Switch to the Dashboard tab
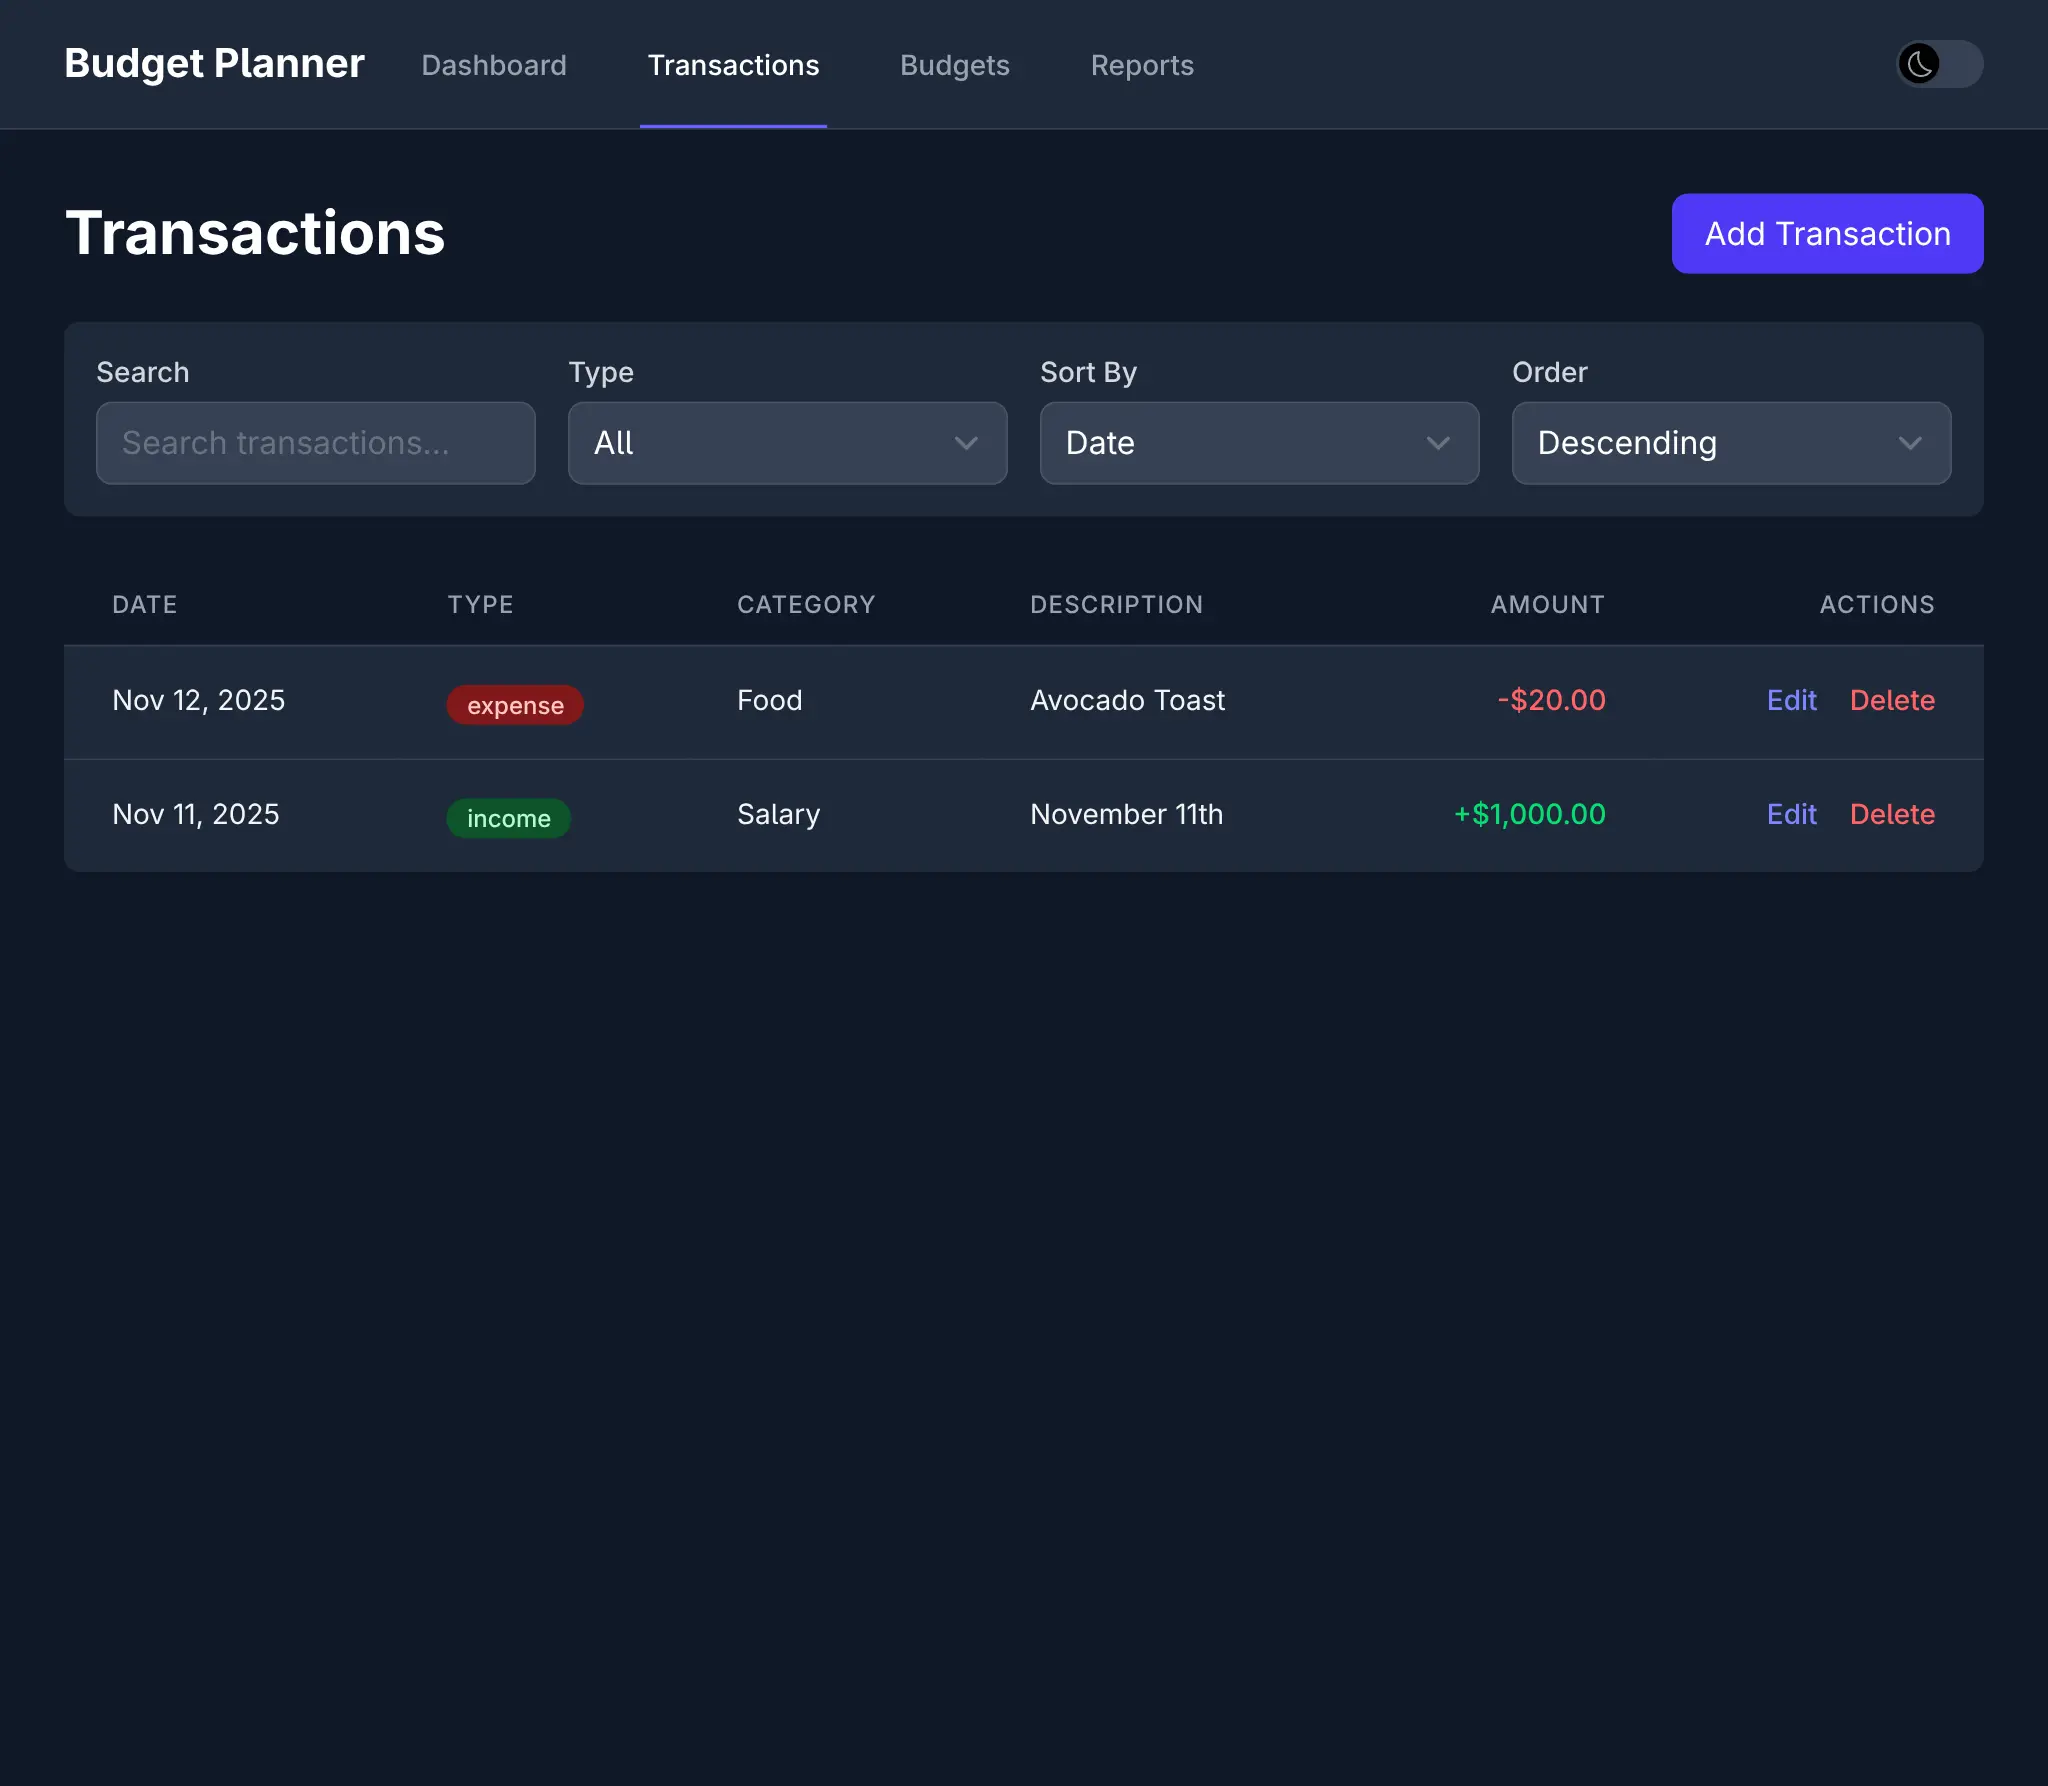 pos(494,64)
